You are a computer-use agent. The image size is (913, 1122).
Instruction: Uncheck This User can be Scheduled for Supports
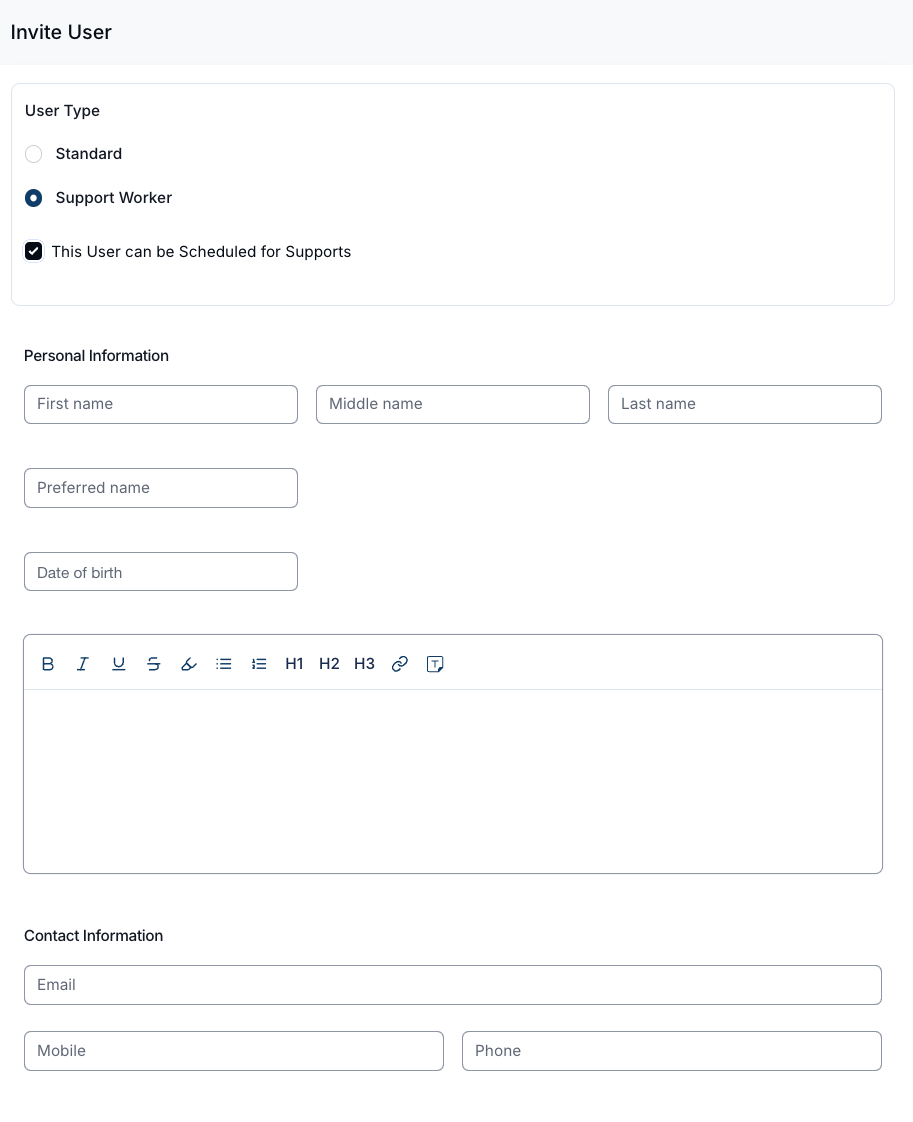[34, 251]
